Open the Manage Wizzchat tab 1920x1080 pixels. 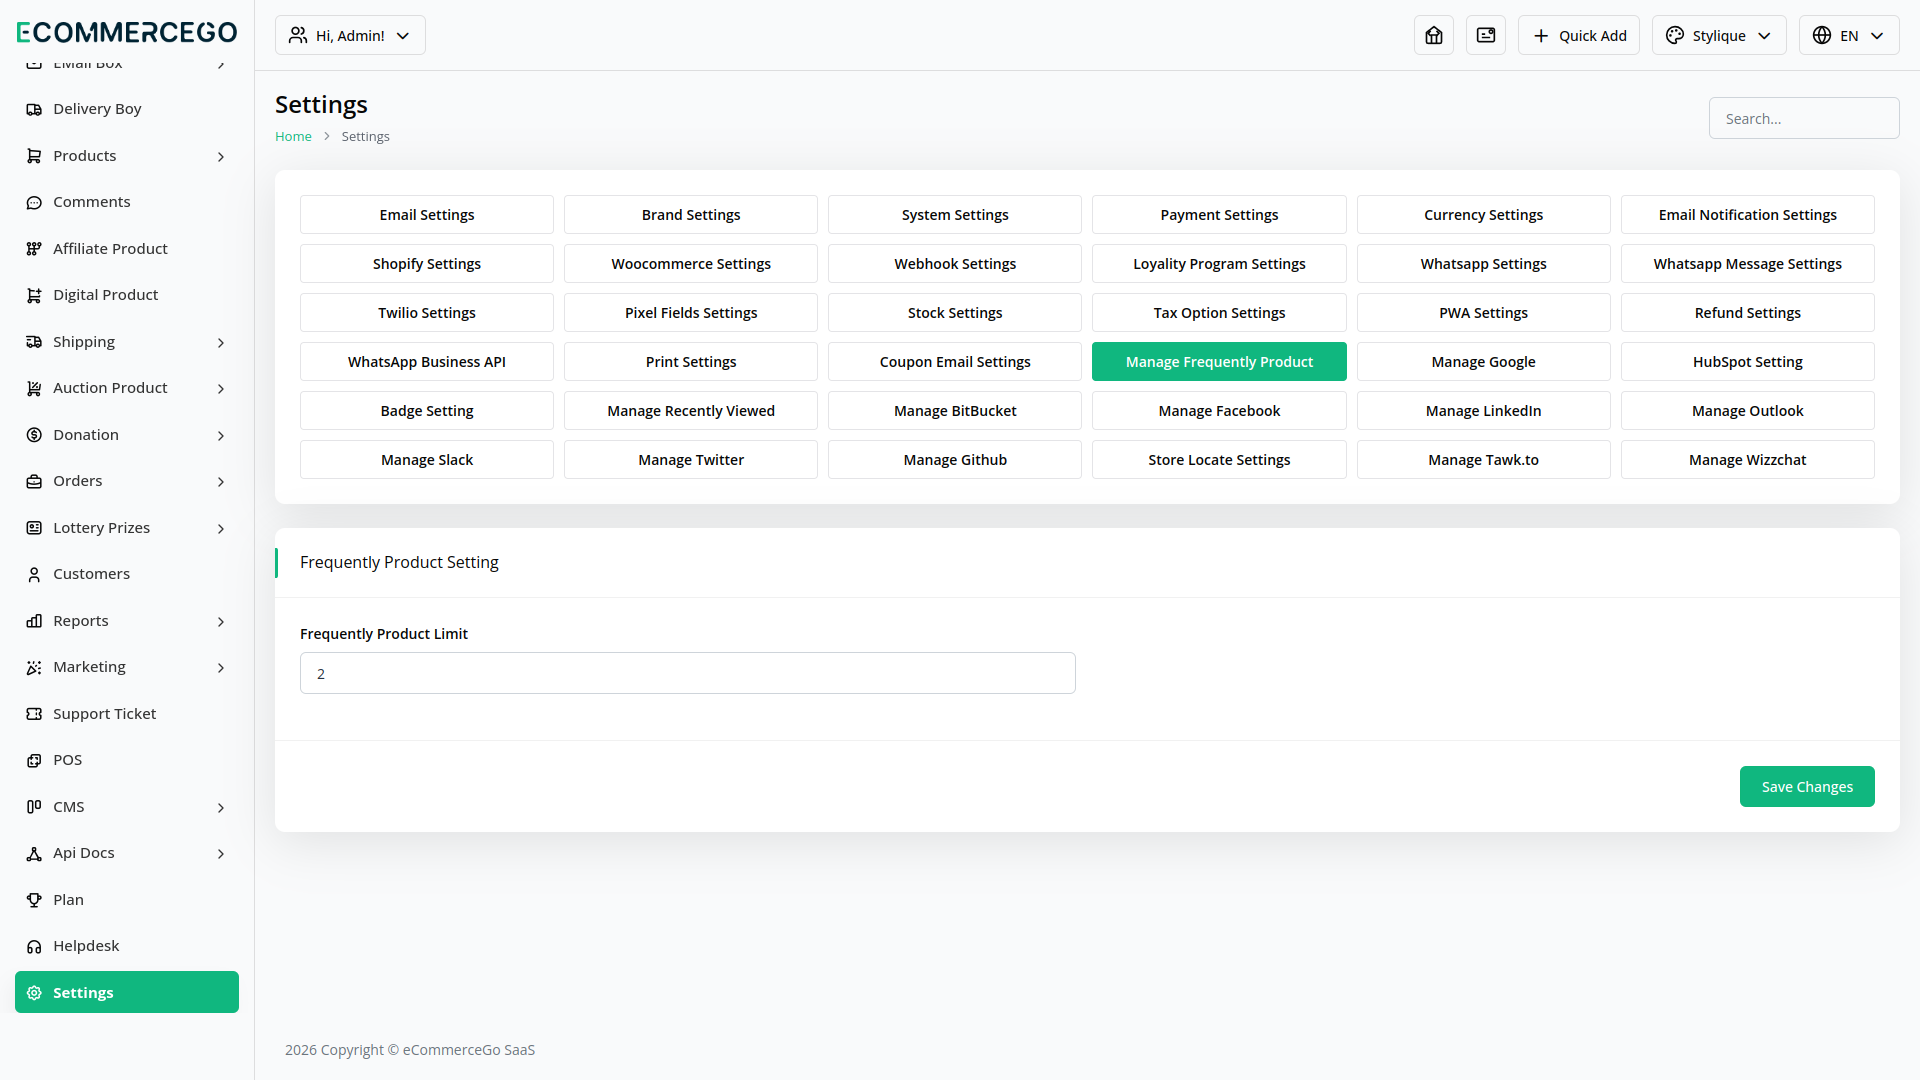(1748, 460)
